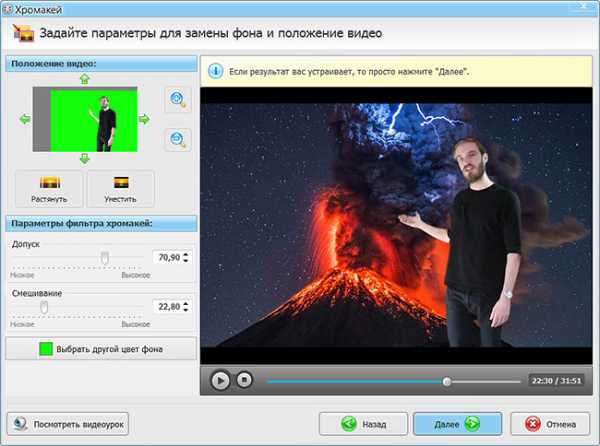Click the green-screen video position thumbnail
Viewport: 600px width, 446px height.
click(85, 119)
